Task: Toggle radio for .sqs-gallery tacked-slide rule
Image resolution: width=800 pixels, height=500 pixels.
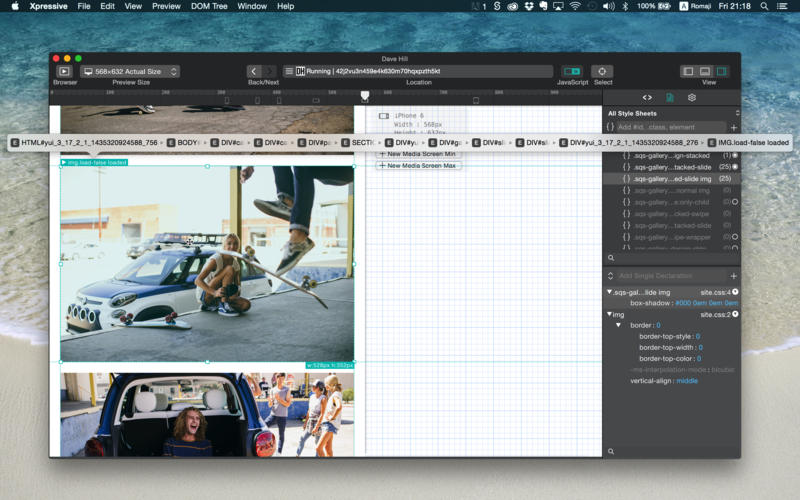Action: [x=735, y=167]
